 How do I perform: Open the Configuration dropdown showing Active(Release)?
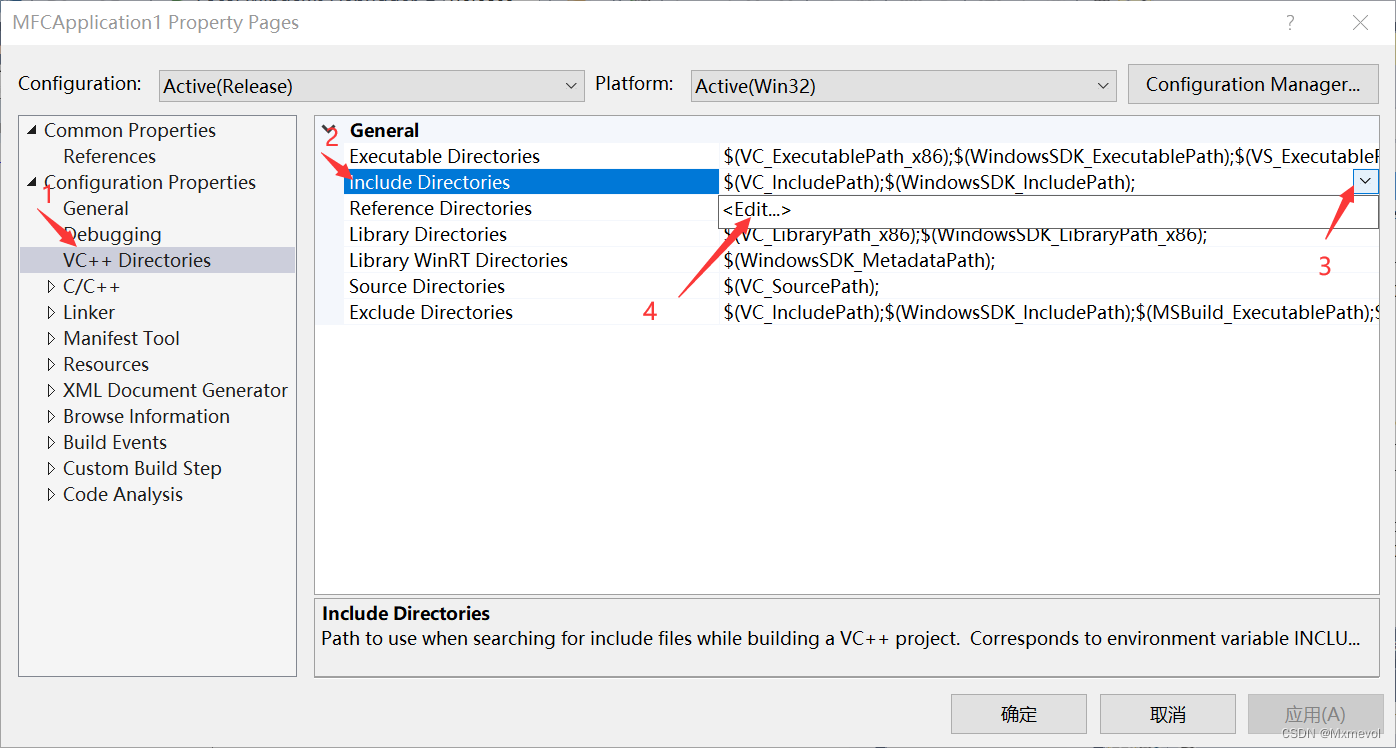372,86
